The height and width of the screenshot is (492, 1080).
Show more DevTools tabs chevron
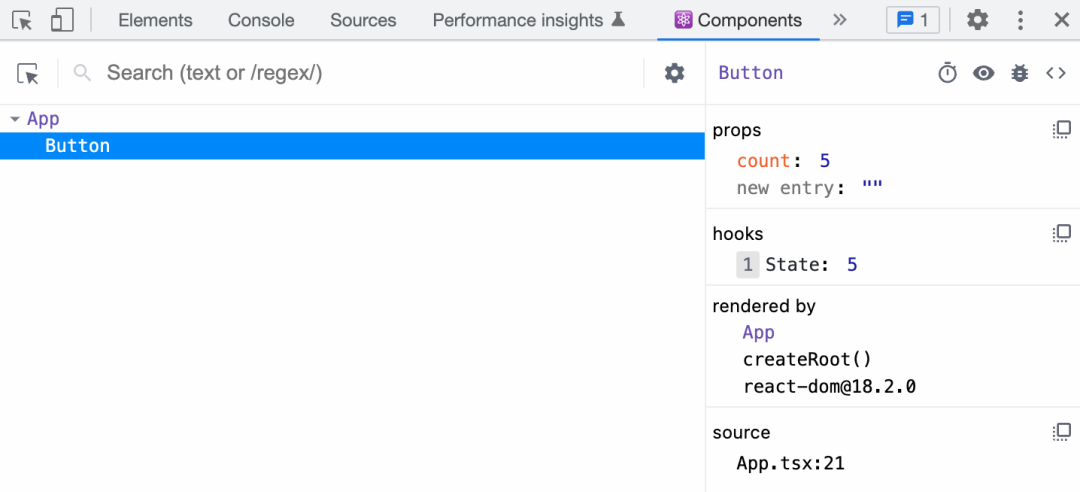pyautogui.click(x=840, y=20)
